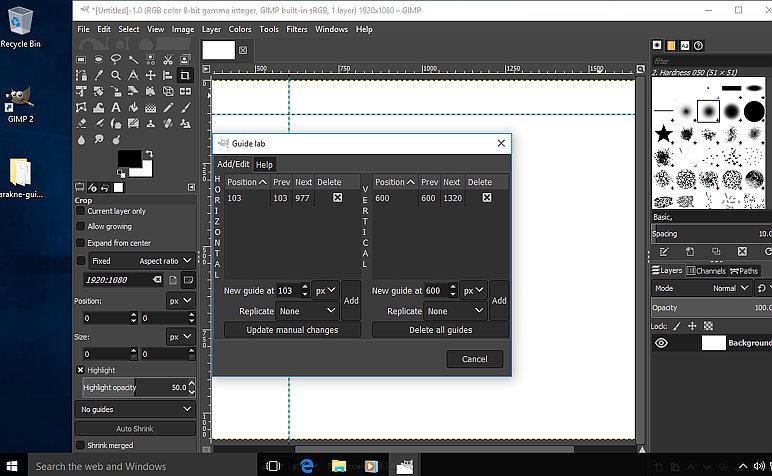Viewport: 772px width, 476px height.
Task: Toggle the Fixed aspect ratio checkbox
Action: (x=81, y=260)
